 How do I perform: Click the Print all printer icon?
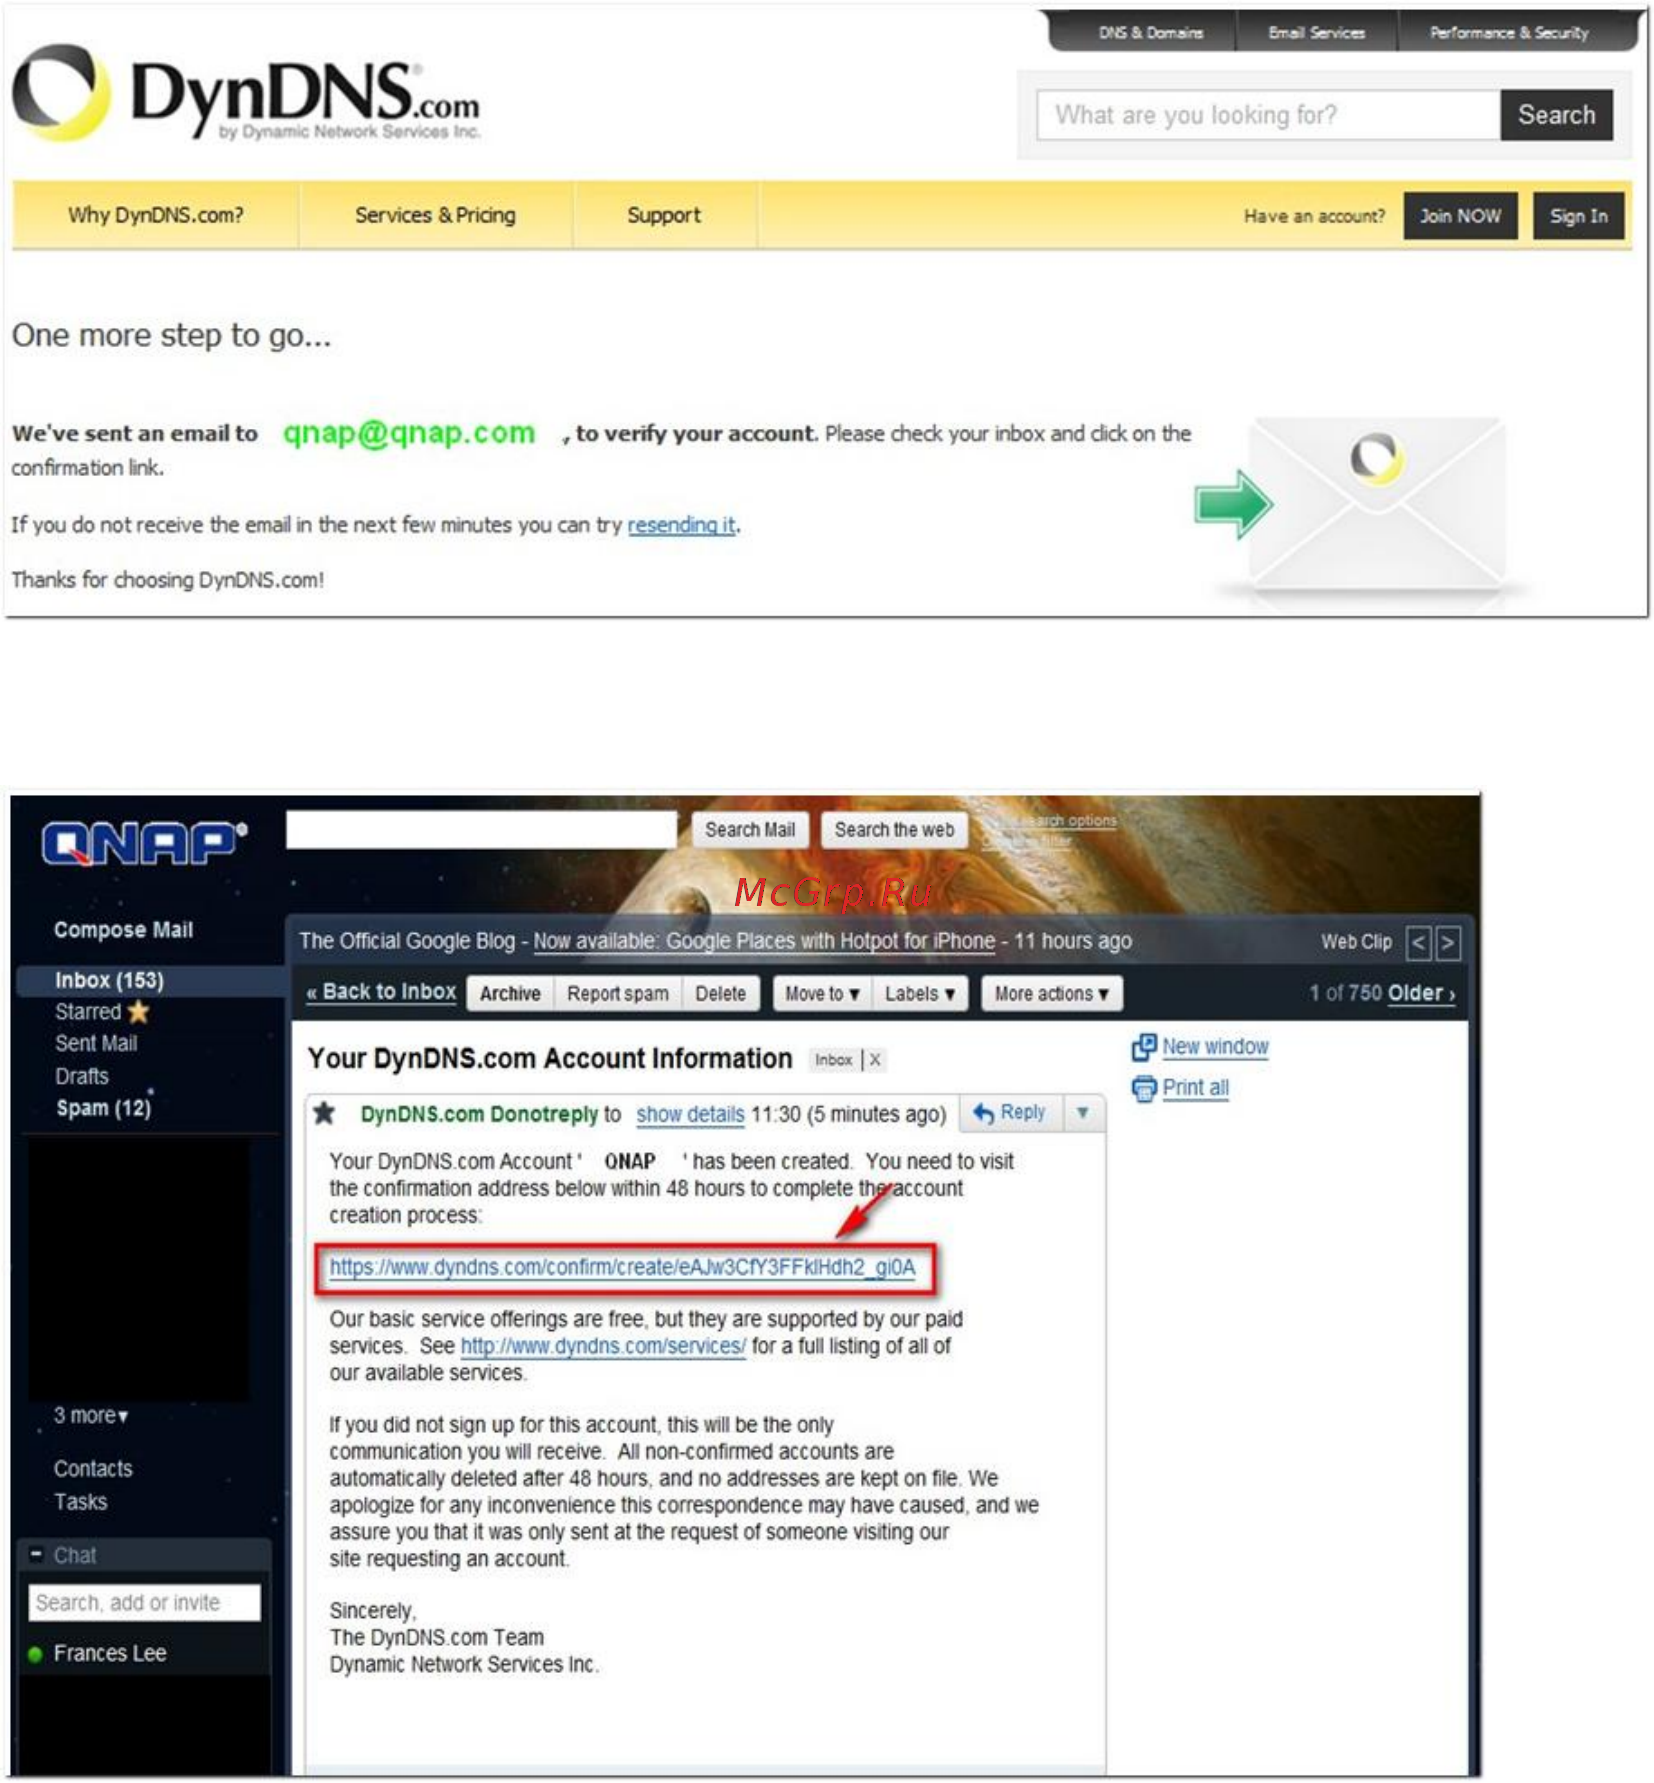coord(1143,1088)
